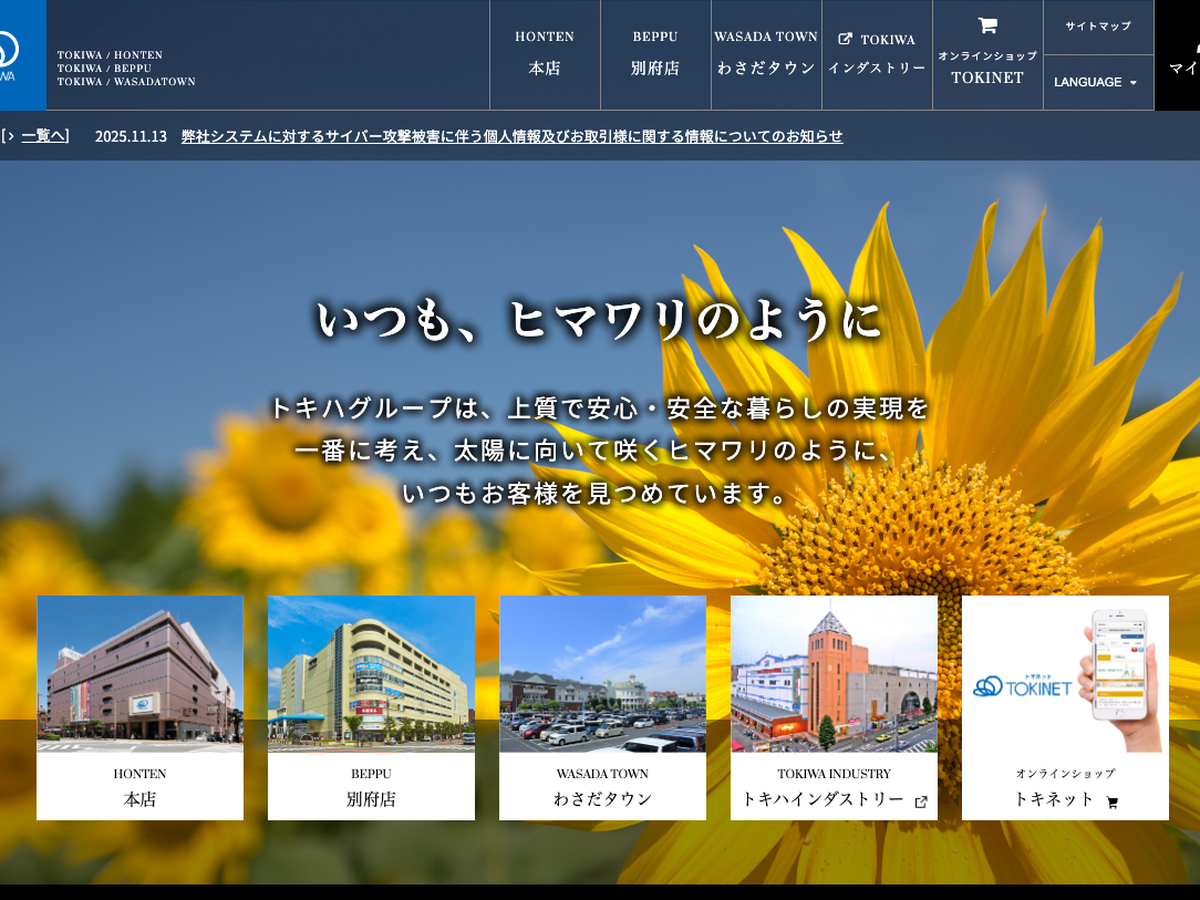The height and width of the screenshot is (900, 1200).
Task: Click external link icon beside TOKIWA インダストリー
Action: (x=845, y=40)
